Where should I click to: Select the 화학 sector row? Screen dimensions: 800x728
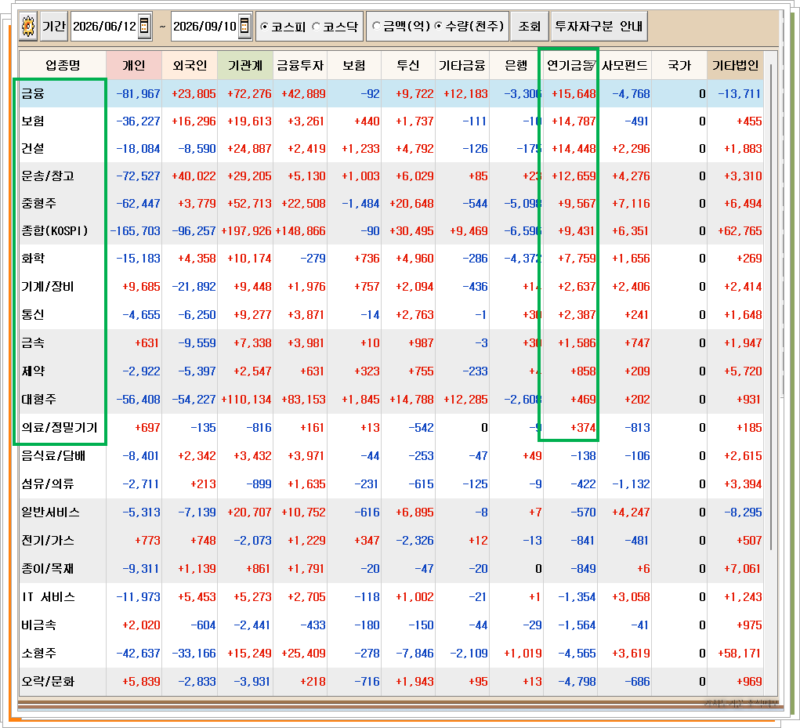[x=391, y=258]
